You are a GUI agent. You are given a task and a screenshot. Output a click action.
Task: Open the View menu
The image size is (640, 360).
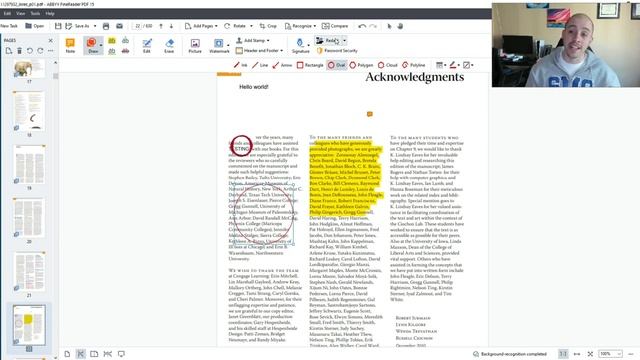[20, 13]
